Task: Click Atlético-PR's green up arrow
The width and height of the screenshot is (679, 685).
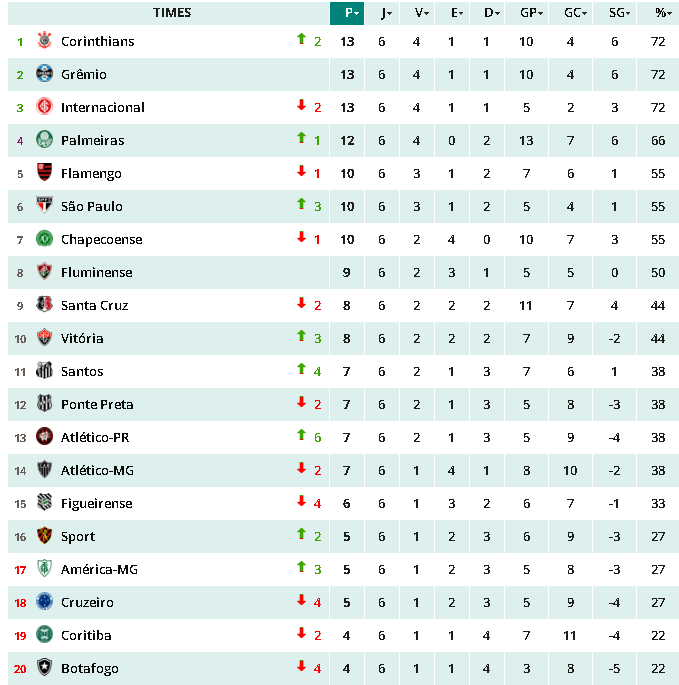Action: click(x=300, y=435)
